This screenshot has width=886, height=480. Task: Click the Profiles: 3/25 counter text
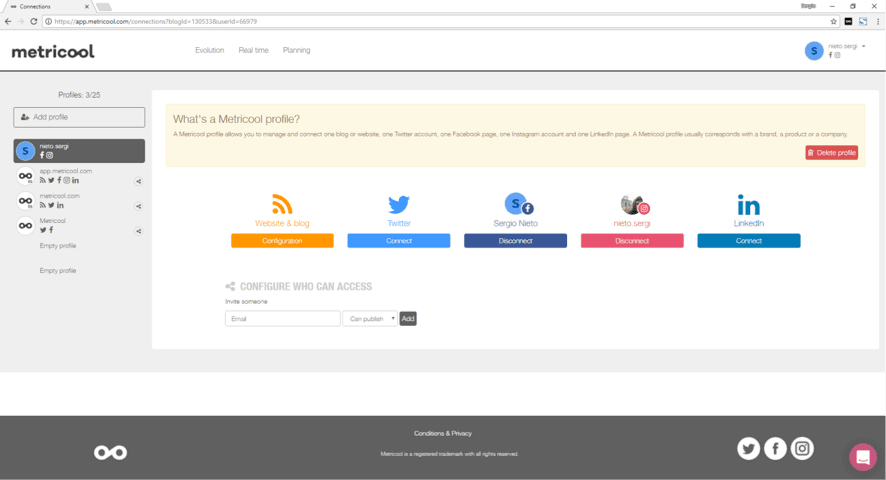tap(79, 95)
